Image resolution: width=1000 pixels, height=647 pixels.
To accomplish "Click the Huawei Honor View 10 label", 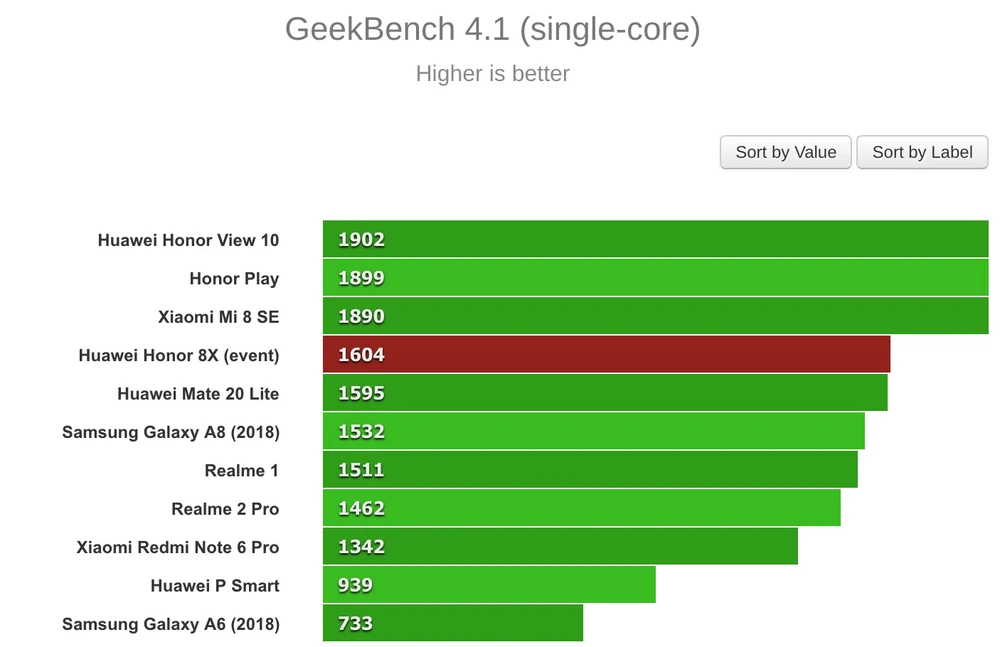I will click(188, 240).
